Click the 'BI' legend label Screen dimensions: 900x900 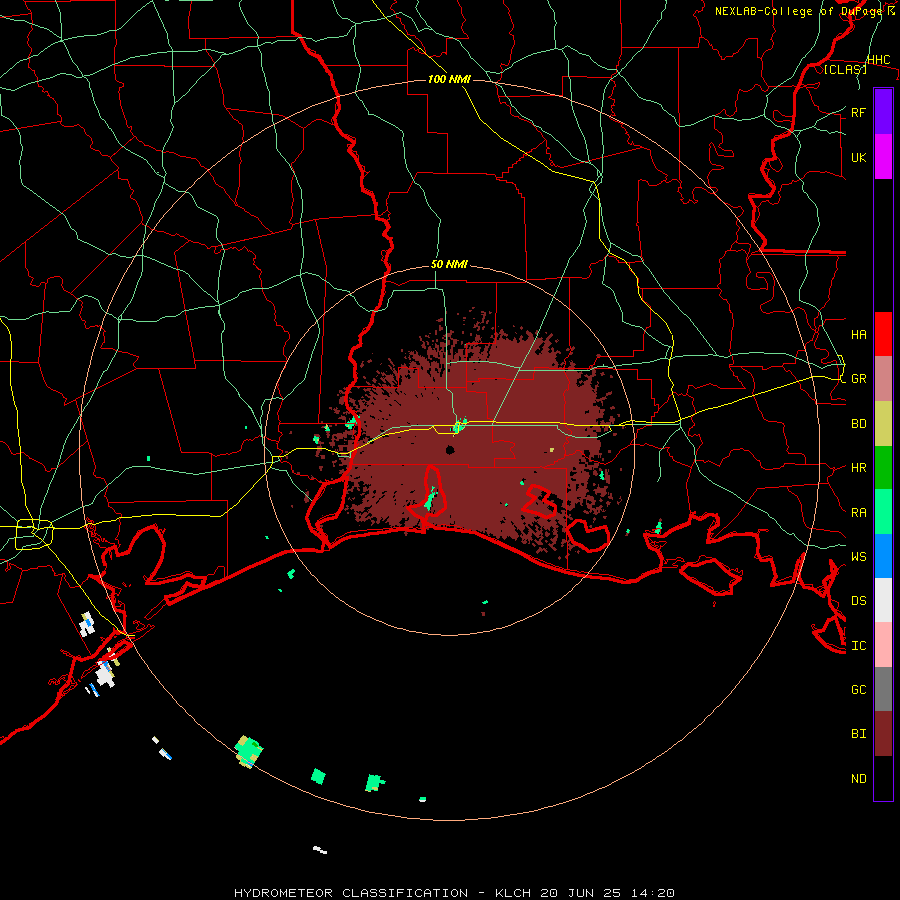tap(858, 734)
